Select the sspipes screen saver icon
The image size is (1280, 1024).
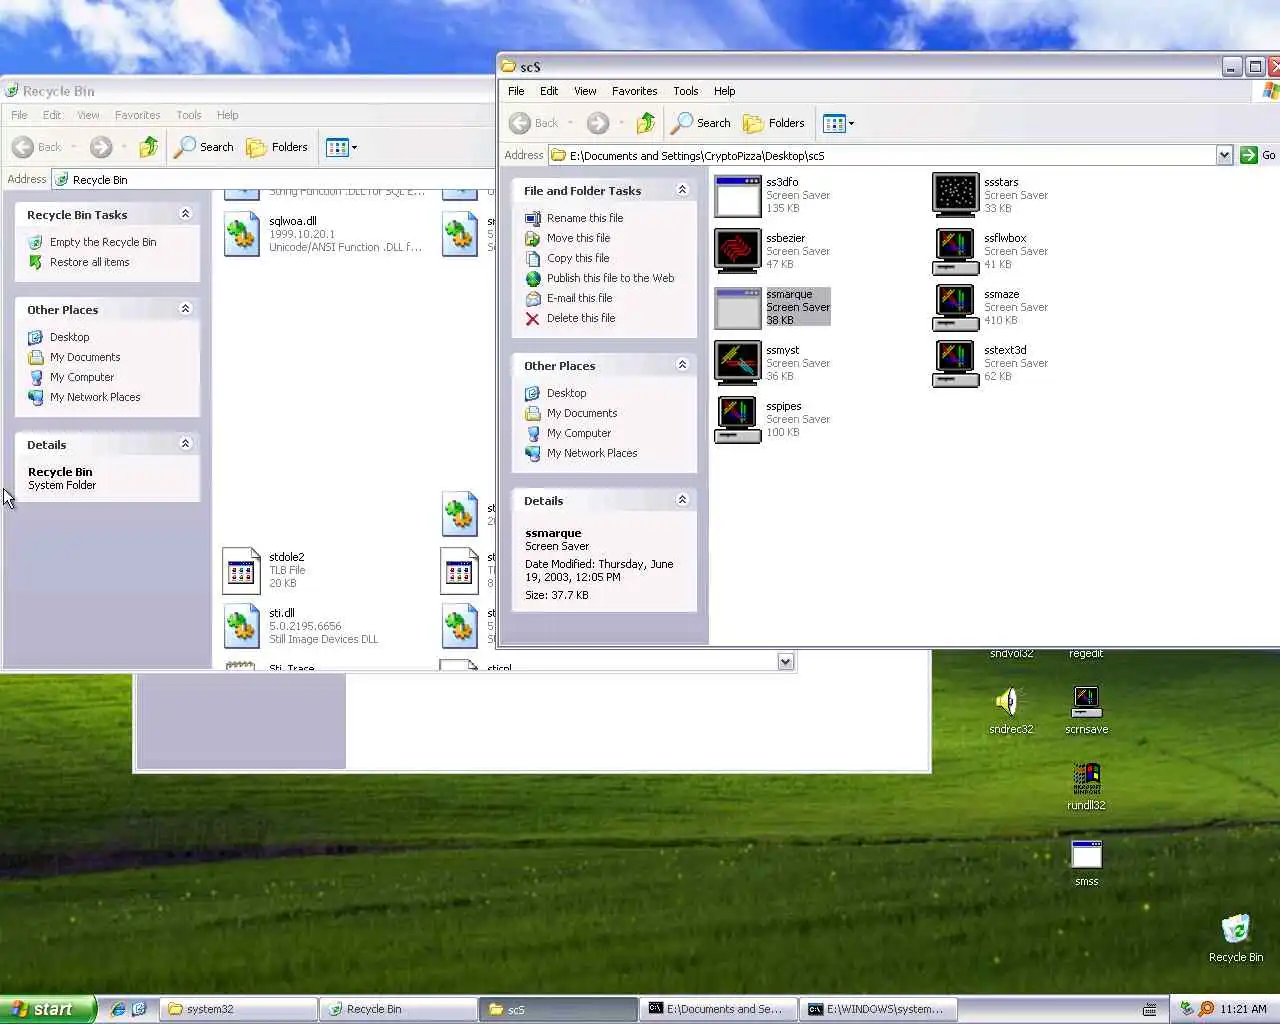[x=738, y=419]
